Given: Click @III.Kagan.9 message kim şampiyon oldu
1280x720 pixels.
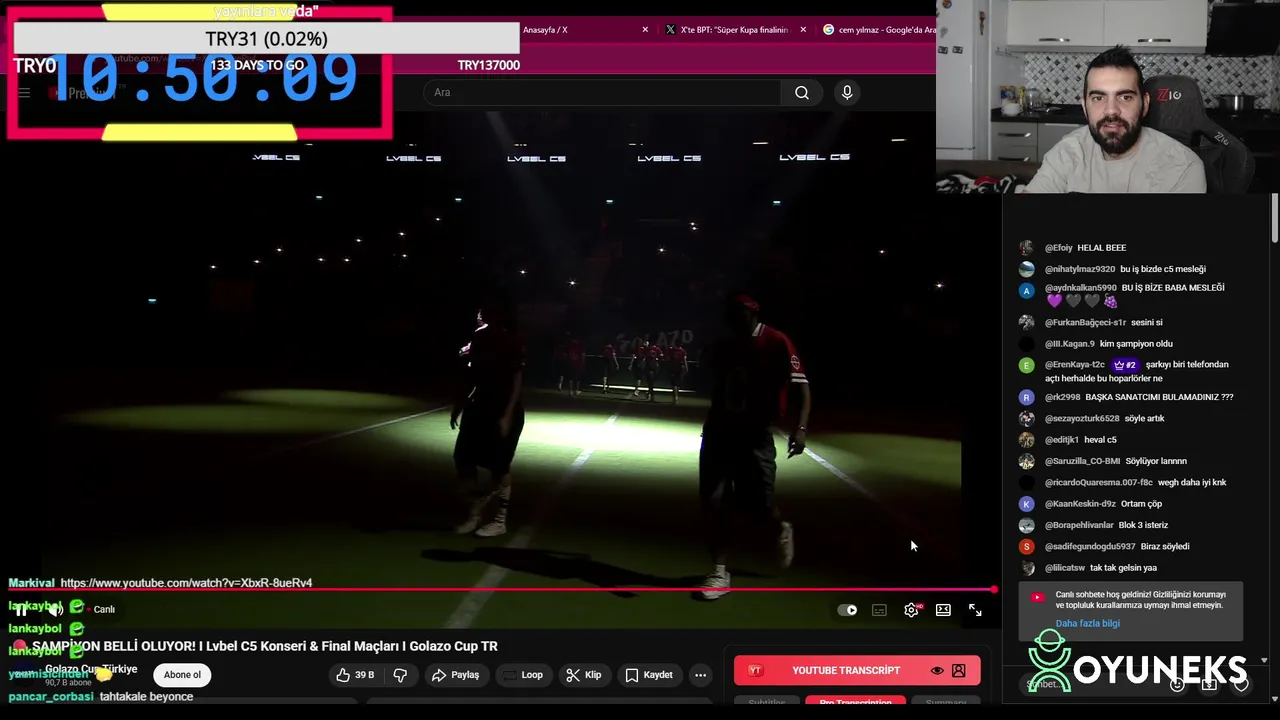Looking at the screenshot, I should tap(1136, 344).
